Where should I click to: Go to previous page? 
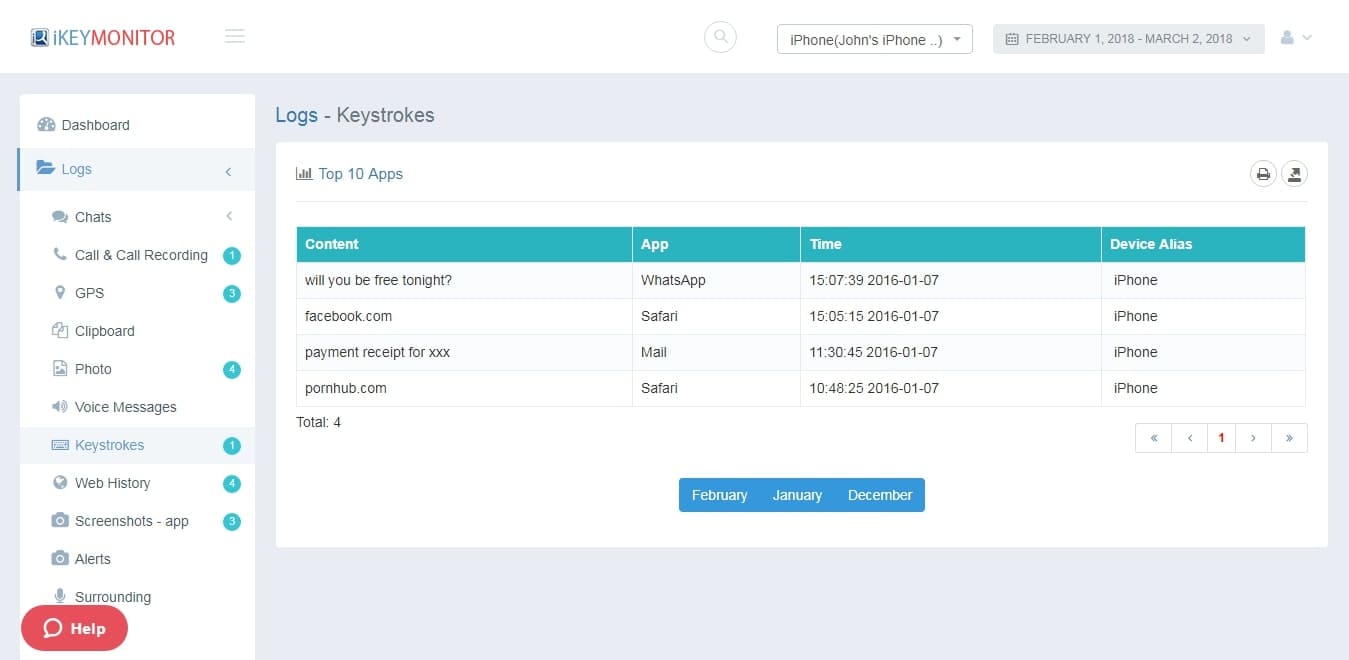1189,438
